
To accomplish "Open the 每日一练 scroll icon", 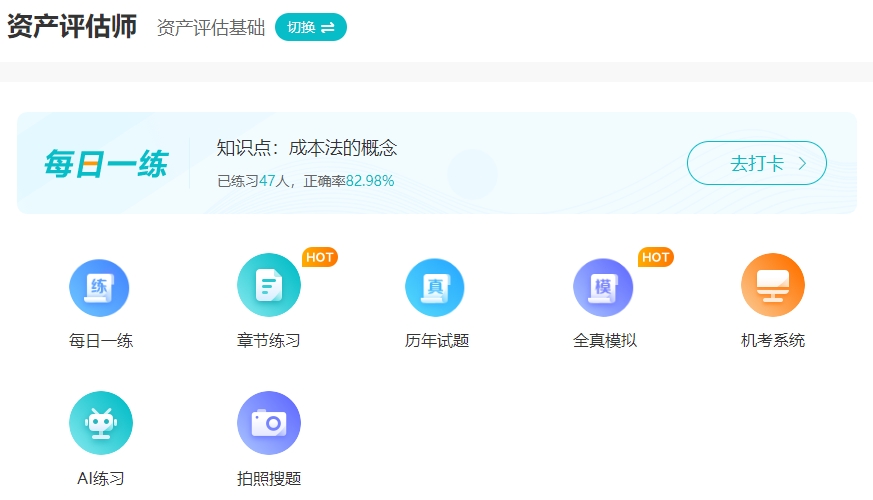I will (100, 287).
